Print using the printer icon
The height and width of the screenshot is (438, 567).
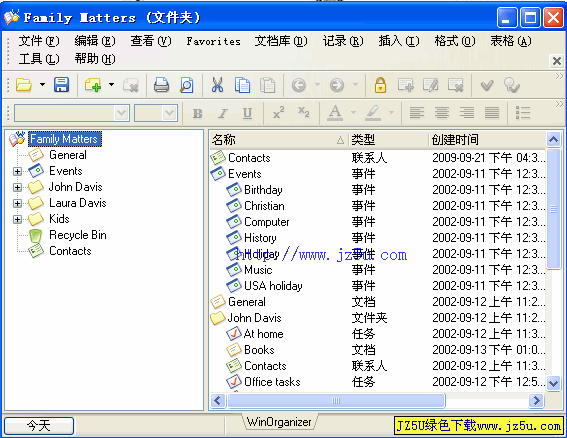click(161, 85)
